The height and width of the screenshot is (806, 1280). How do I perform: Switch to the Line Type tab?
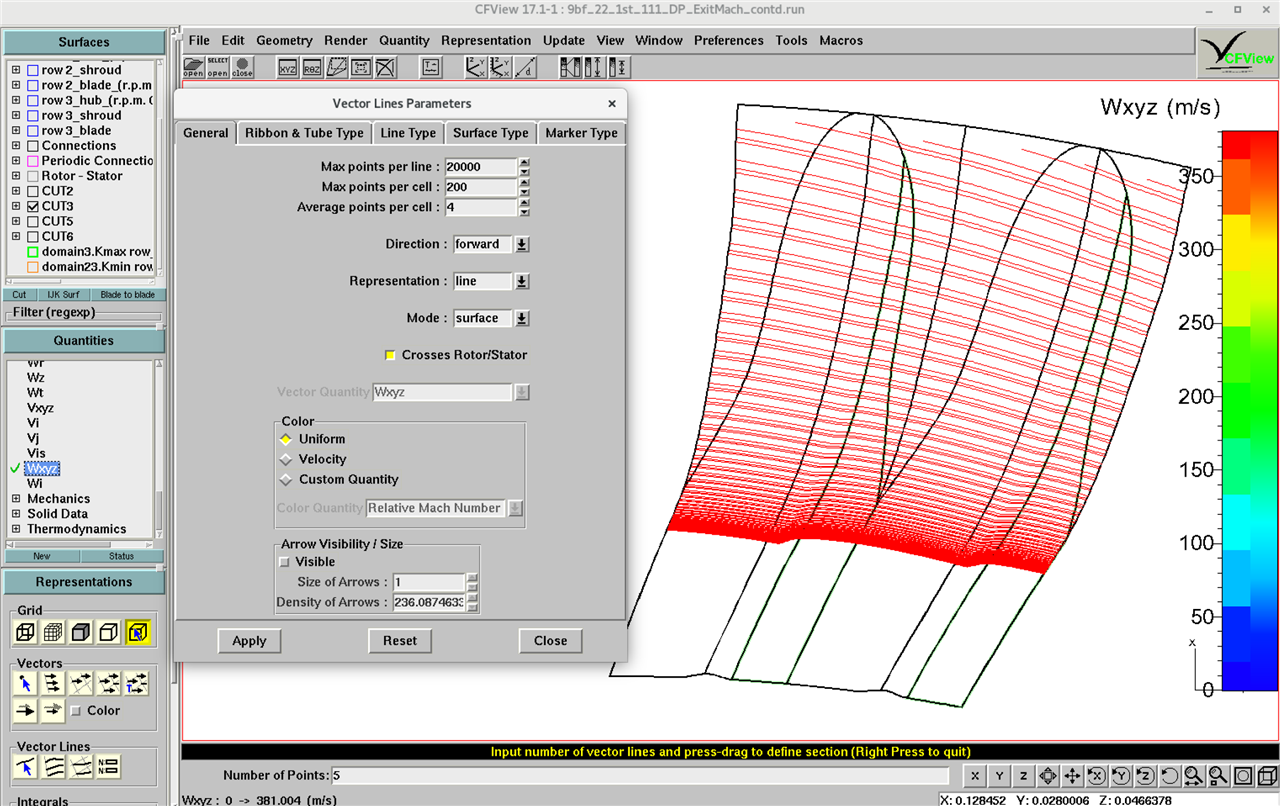coord(408,133)
